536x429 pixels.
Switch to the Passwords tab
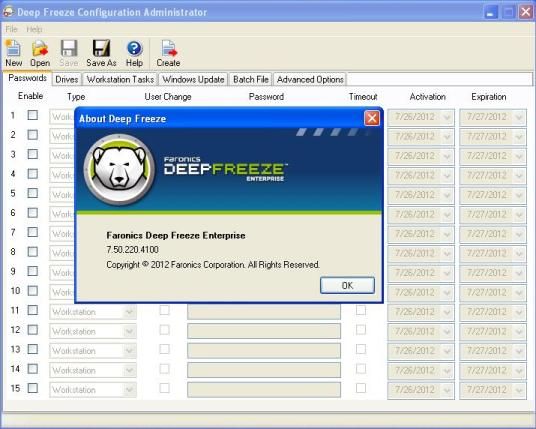pos(27,78)
